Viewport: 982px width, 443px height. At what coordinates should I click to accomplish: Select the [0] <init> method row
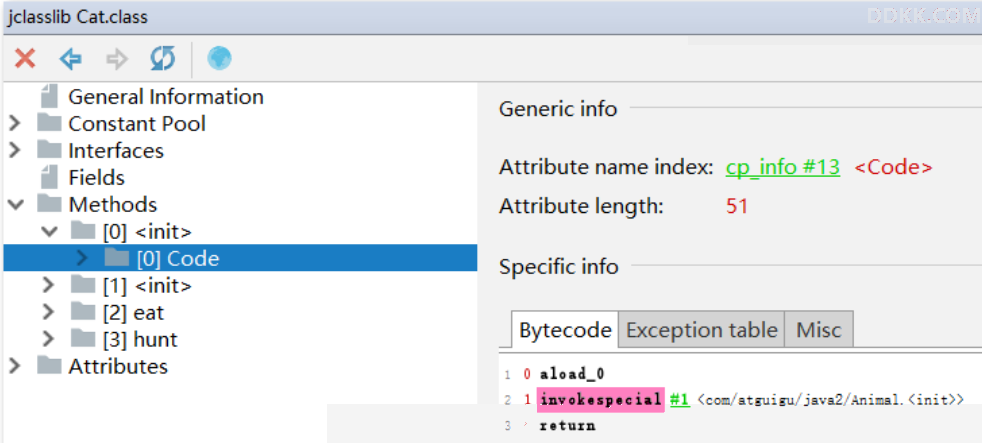(x=147, y=231)
